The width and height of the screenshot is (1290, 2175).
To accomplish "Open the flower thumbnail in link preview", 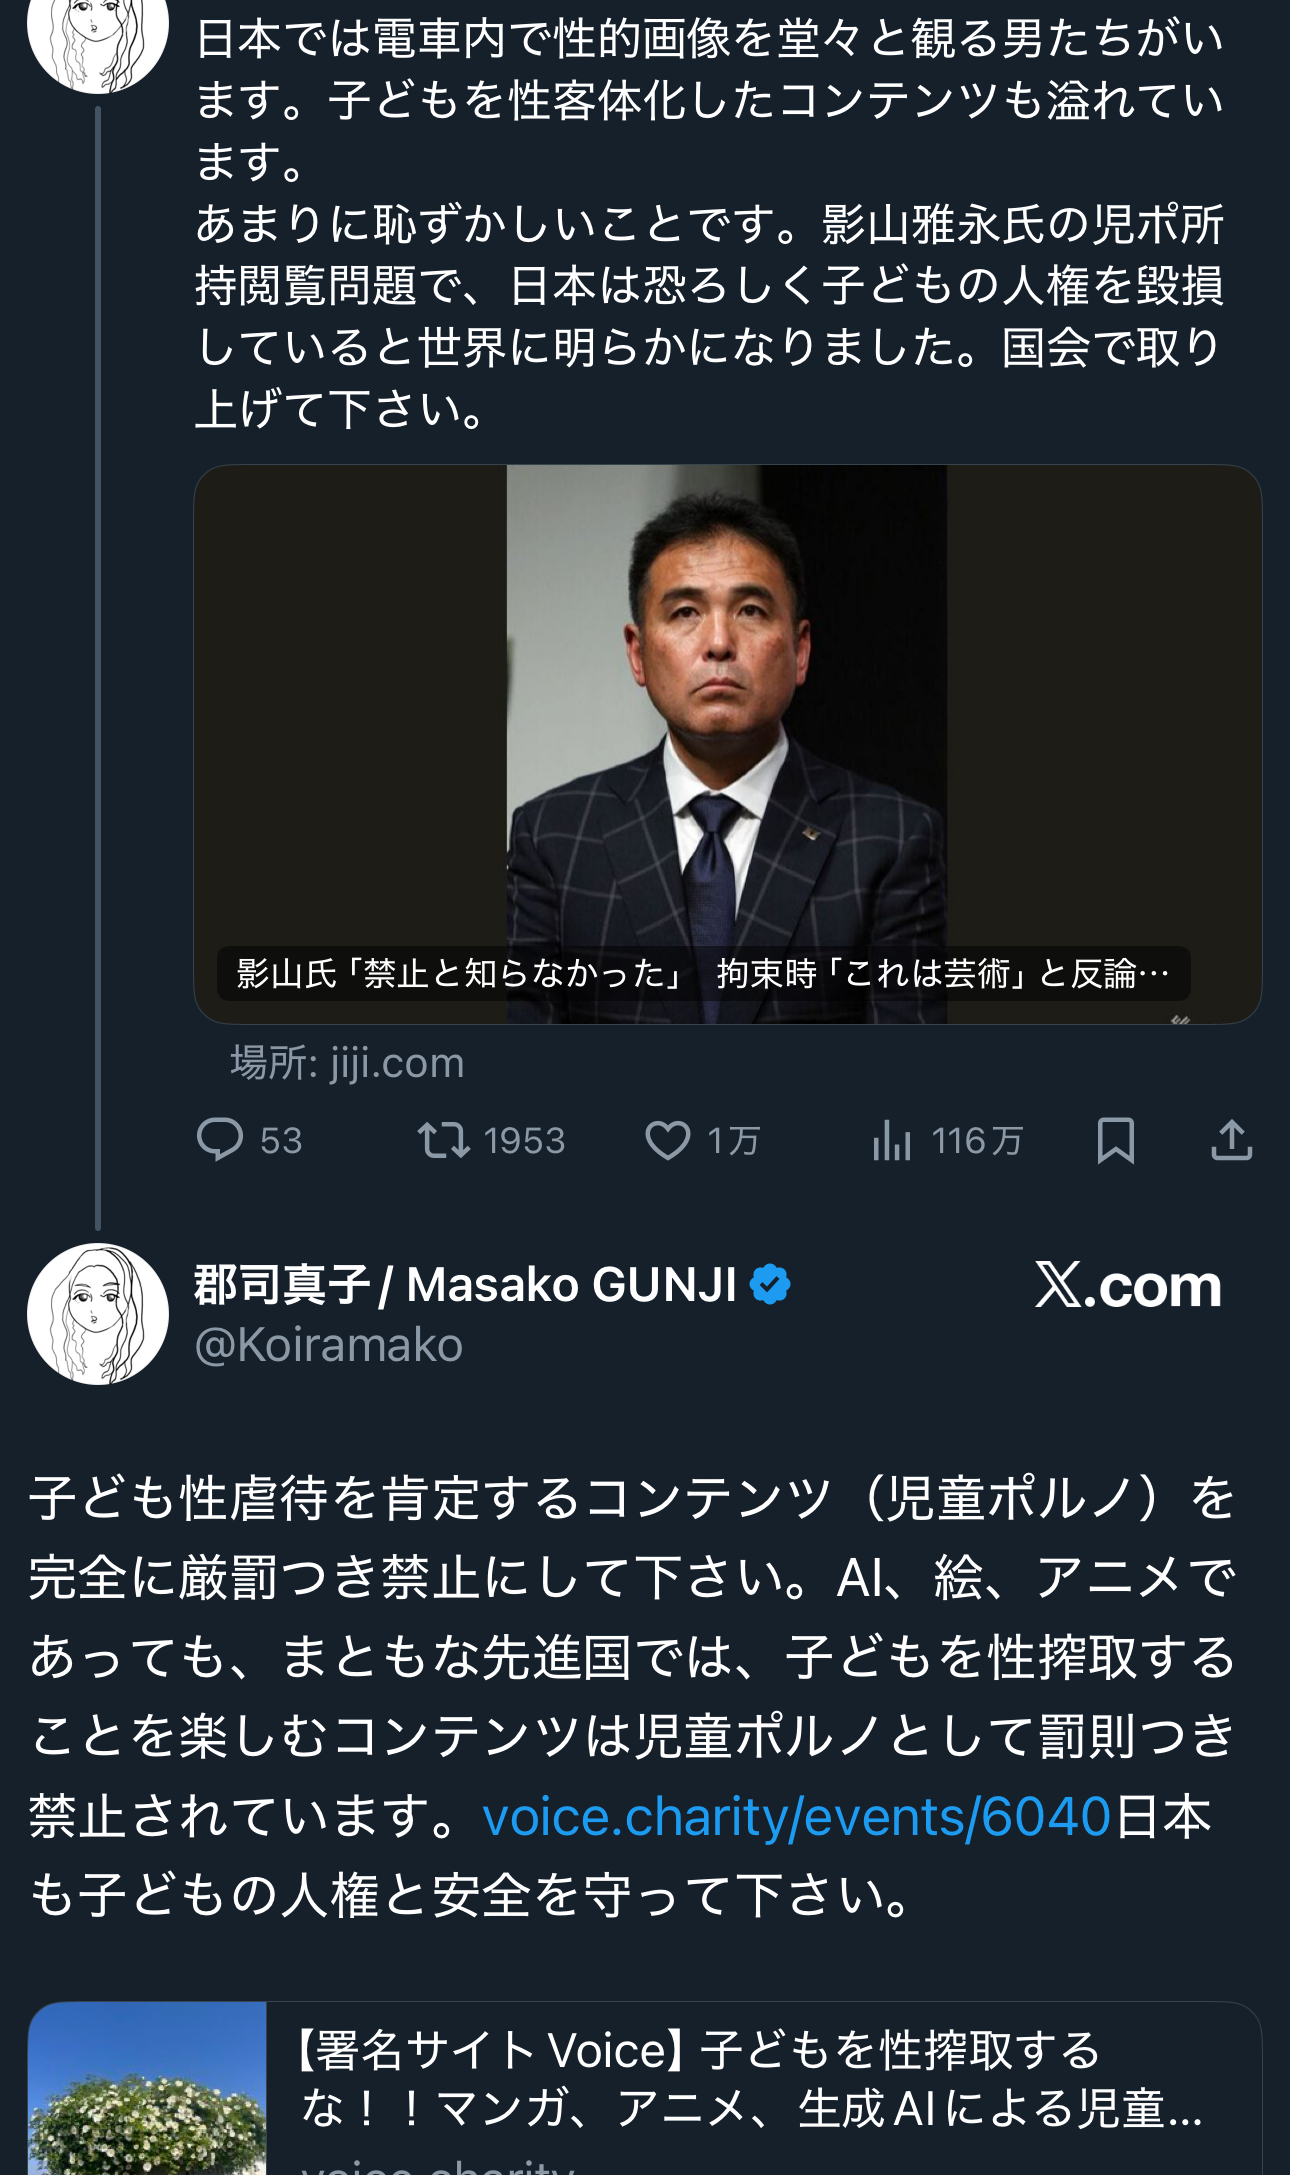I will (x=147, y=2090).
